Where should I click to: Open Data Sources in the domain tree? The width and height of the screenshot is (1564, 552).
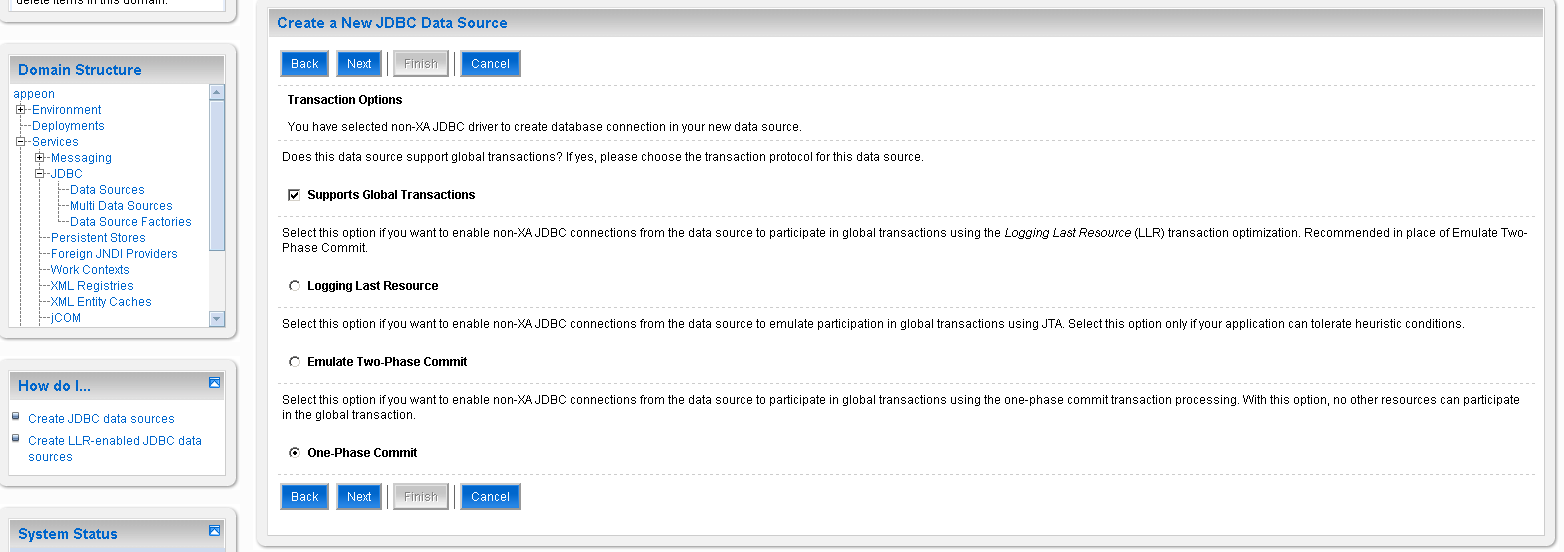pyautogui.click(x=107, y=190)
